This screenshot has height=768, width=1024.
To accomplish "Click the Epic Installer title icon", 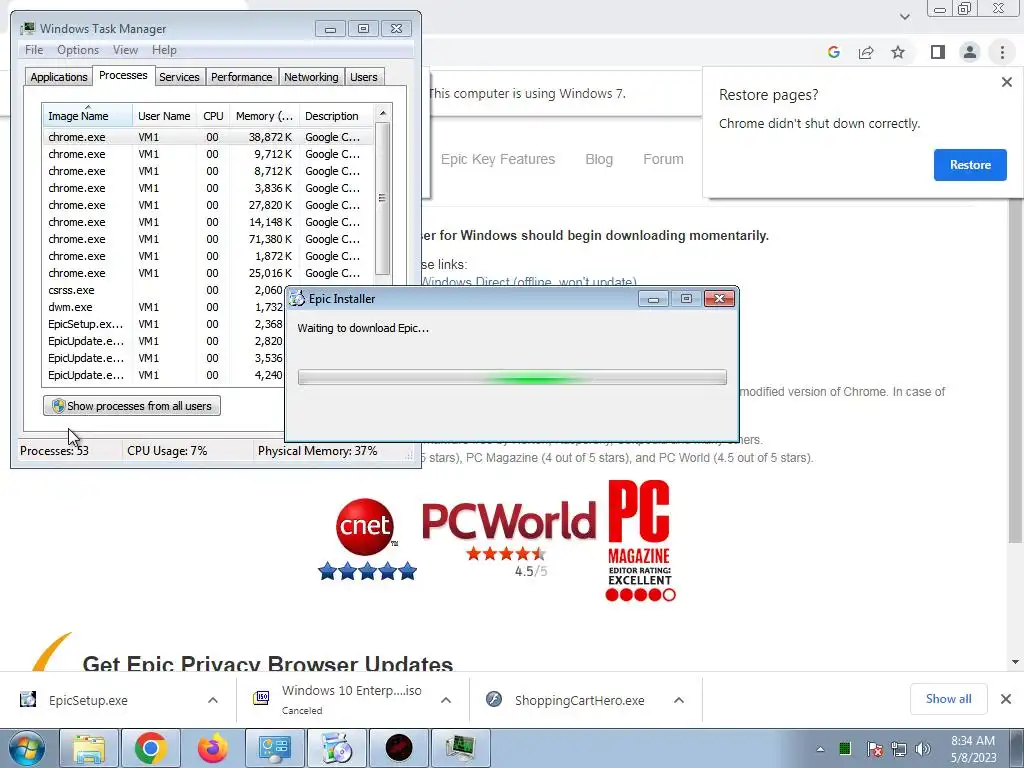I will pos(297,298).
